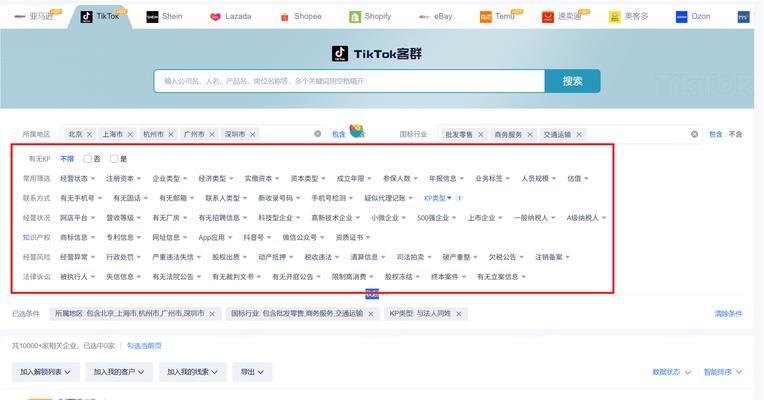Viewport: 764px width, 400px height.
Task: Open the Lazada heart logo tab
Action: pos(215,17)
